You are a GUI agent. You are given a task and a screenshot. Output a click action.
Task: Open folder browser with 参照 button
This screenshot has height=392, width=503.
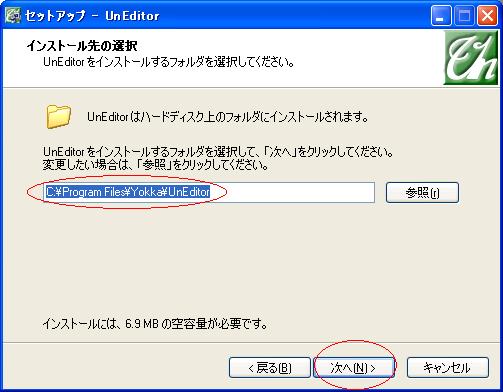[x=422, y=192]
